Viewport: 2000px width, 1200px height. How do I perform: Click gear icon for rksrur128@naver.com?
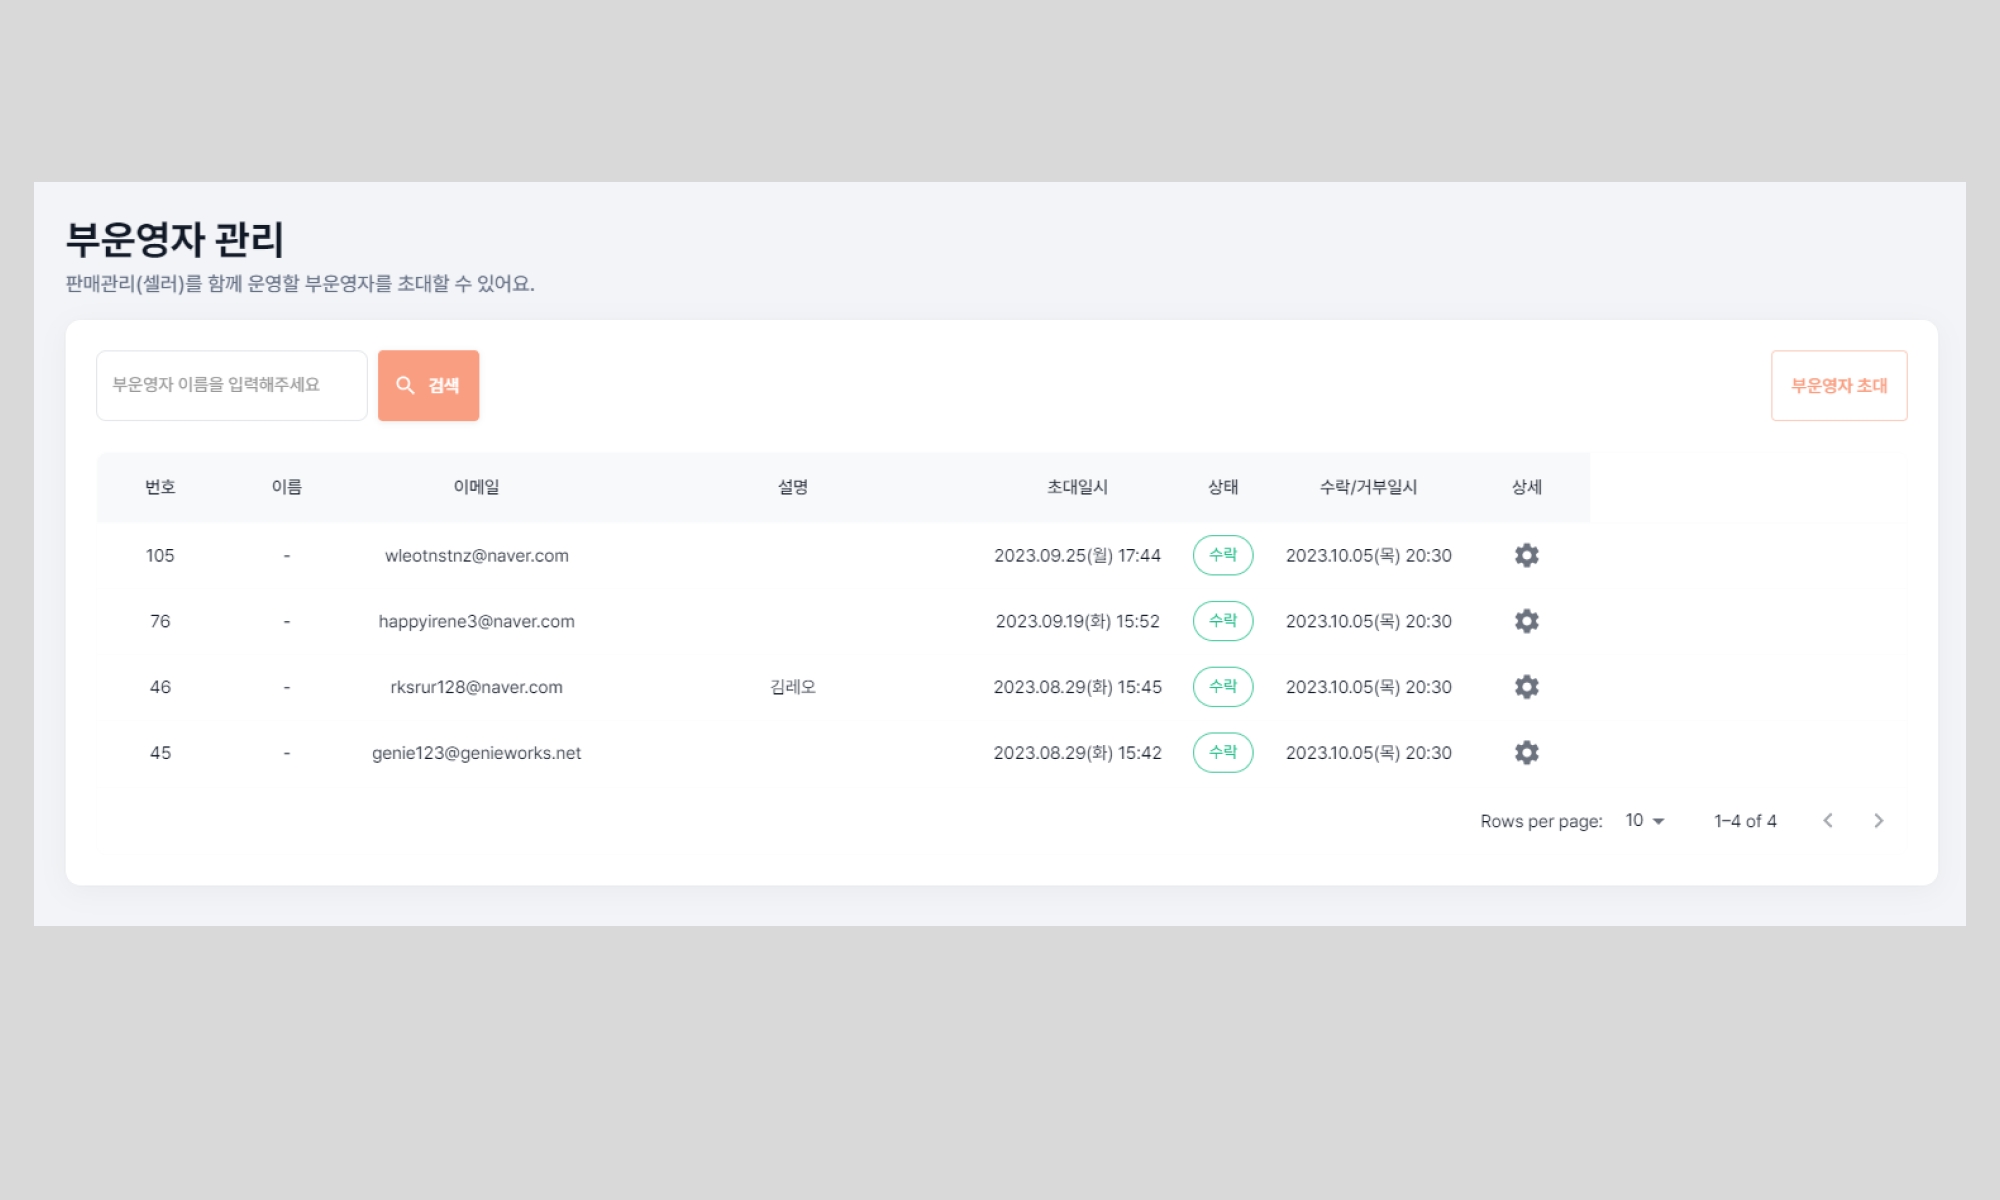point(1526,687)
